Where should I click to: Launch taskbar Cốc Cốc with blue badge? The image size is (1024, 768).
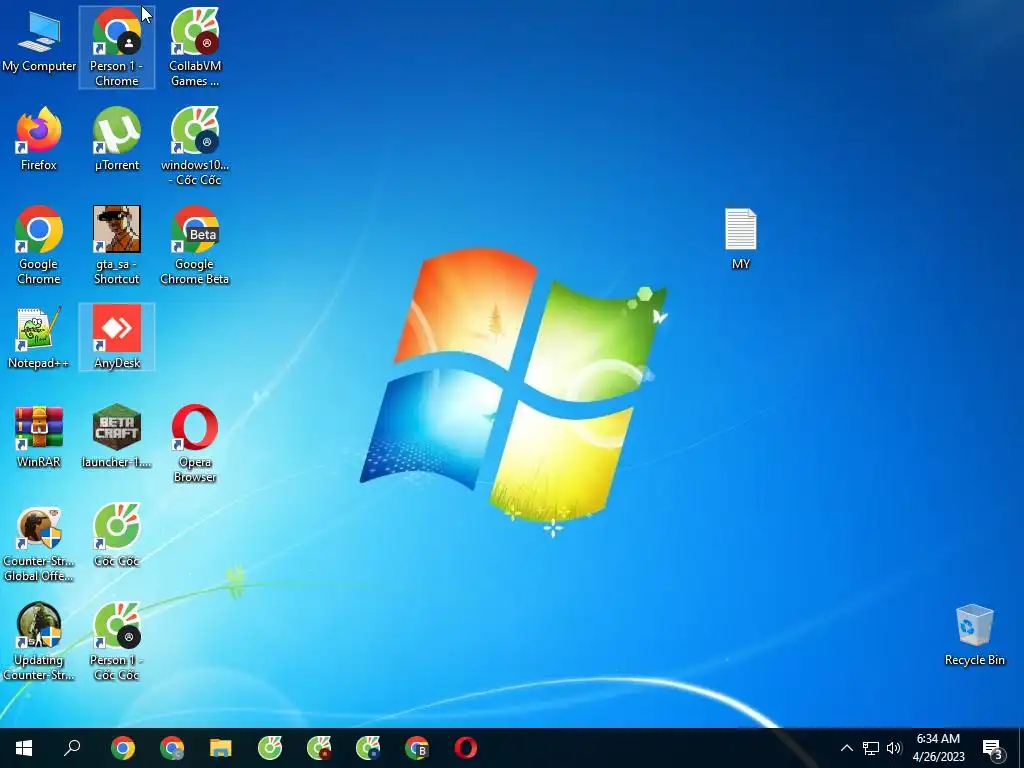(368, 748)
